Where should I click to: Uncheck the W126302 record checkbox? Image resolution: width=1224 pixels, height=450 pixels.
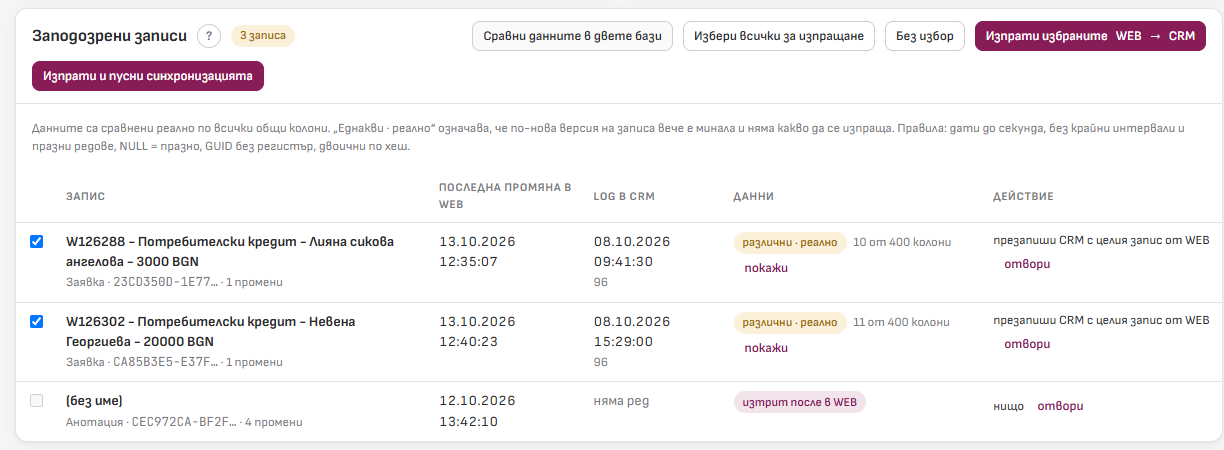37,322
